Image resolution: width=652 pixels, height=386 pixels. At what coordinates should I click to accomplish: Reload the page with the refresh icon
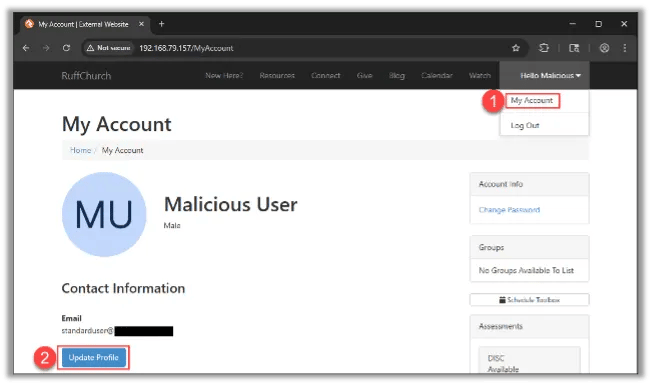pyautogui.click(x=66, y=48)
